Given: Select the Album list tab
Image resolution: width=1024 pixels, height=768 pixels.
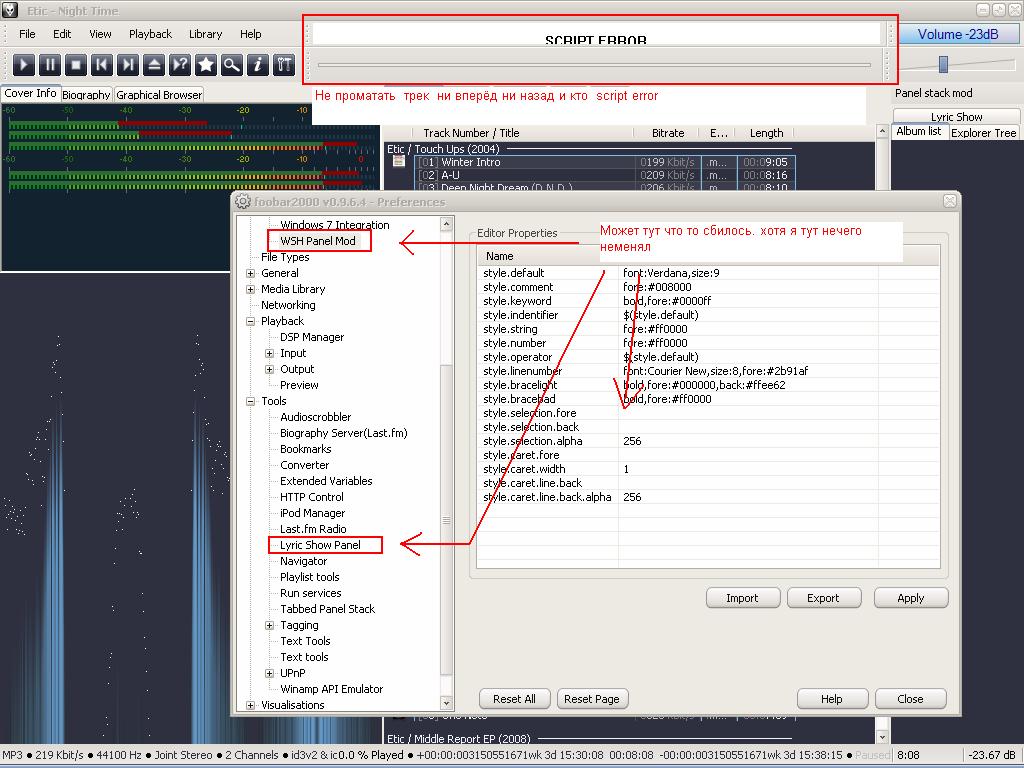Looking at the screenshot, I should click(x=919, y=131).
